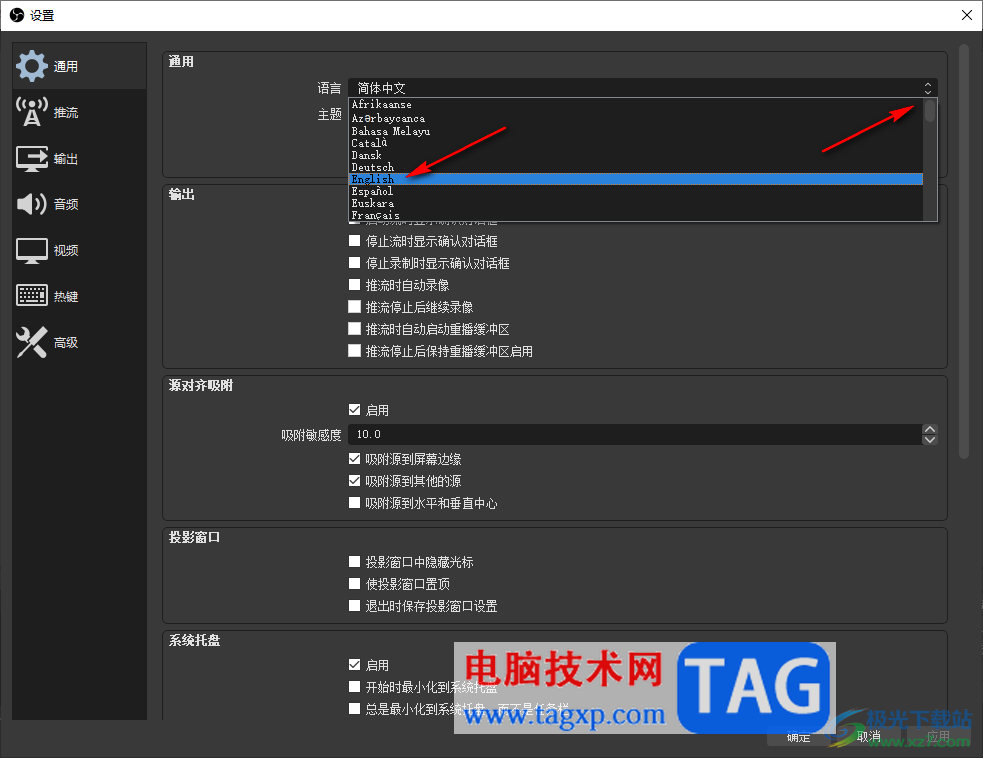The image size is (983, 758).
Task: Click the language list scrollbar thumb
Action: [930, 110]
